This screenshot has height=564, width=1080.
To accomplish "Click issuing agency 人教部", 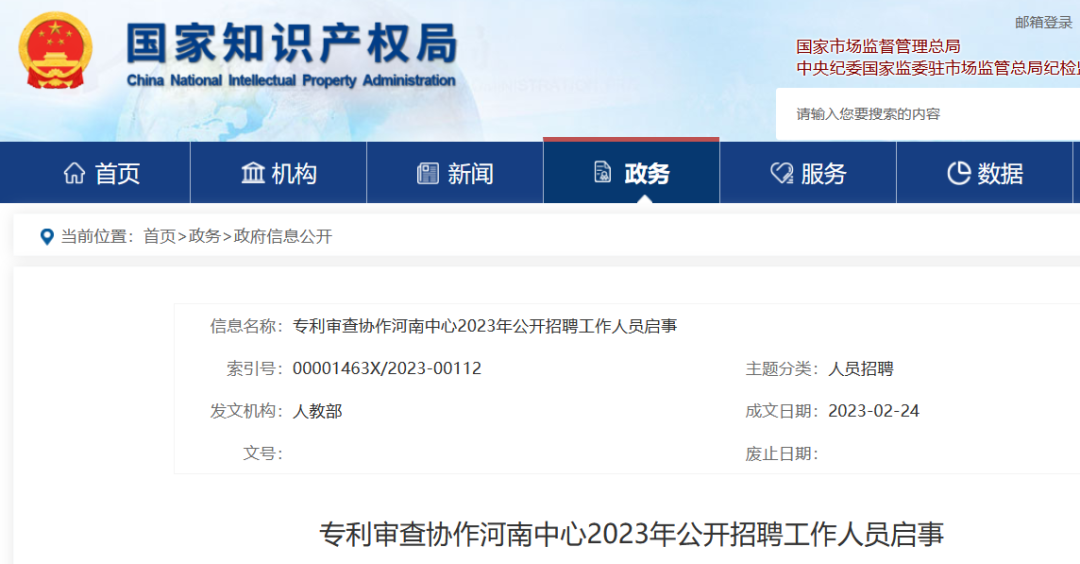I will pyautogui.click(x=318, y=411).
